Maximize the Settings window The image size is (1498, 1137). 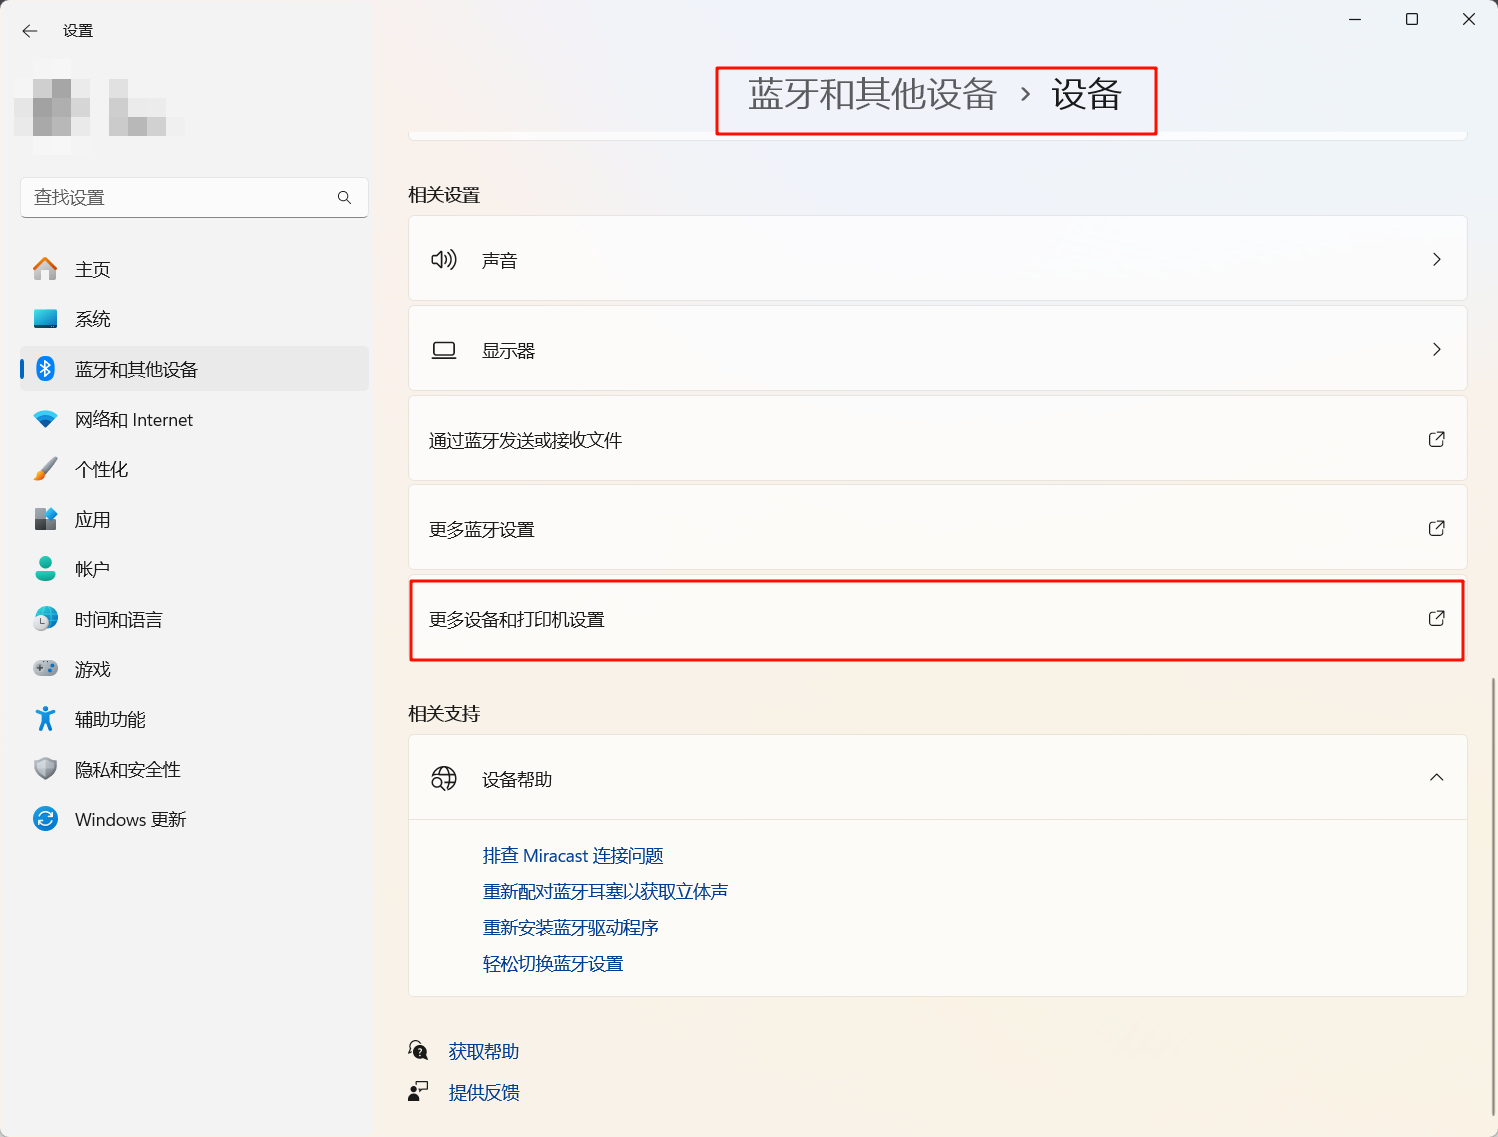pos(1412,19)
